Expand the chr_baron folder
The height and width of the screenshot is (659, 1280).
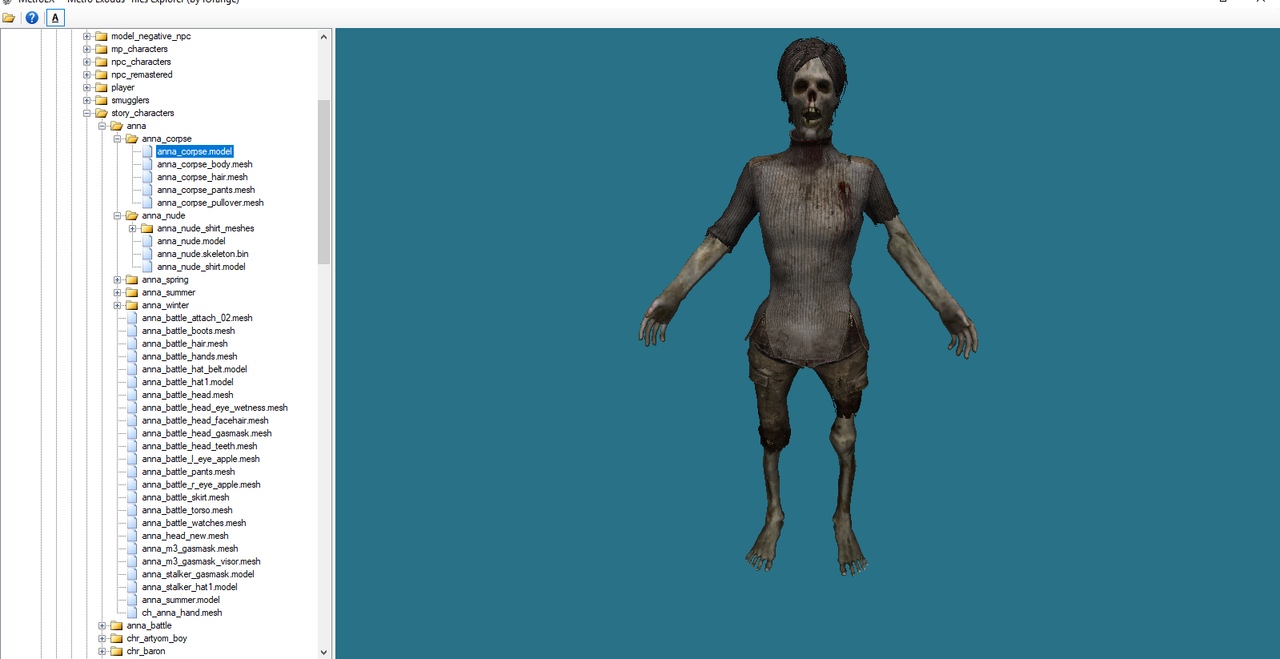102,651
